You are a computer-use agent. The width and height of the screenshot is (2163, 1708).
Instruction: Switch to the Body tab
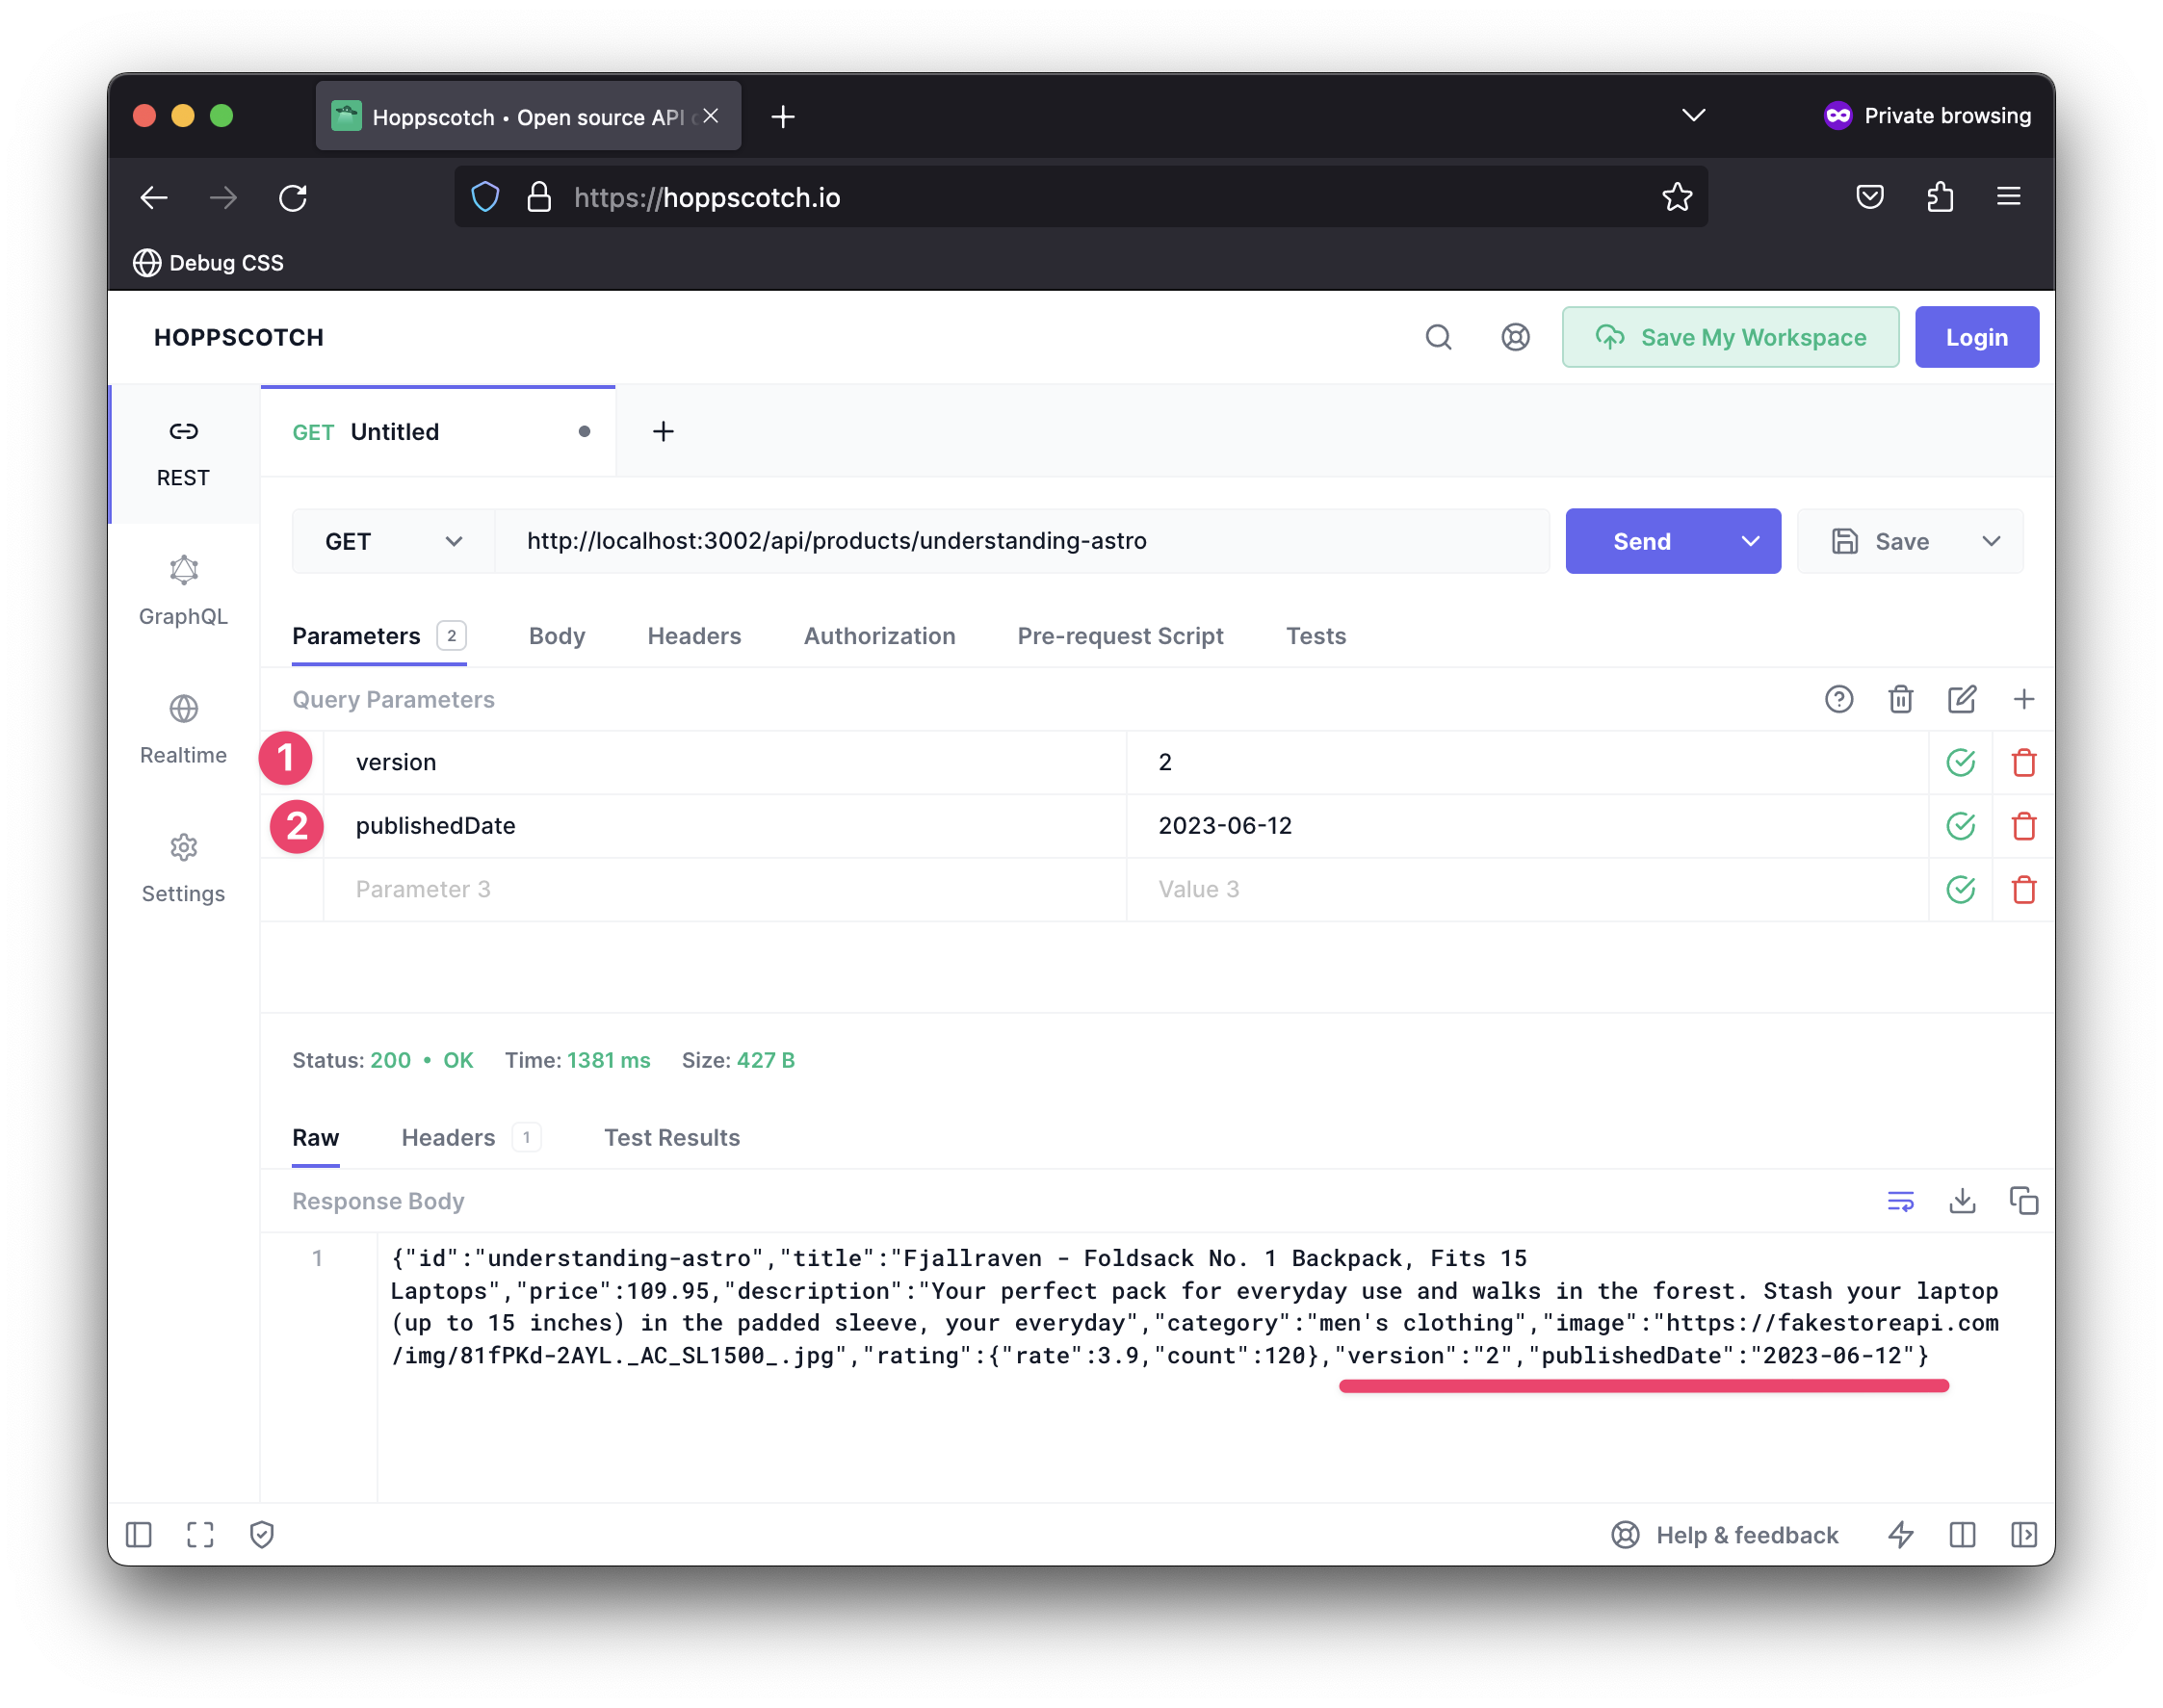point(557,635)
